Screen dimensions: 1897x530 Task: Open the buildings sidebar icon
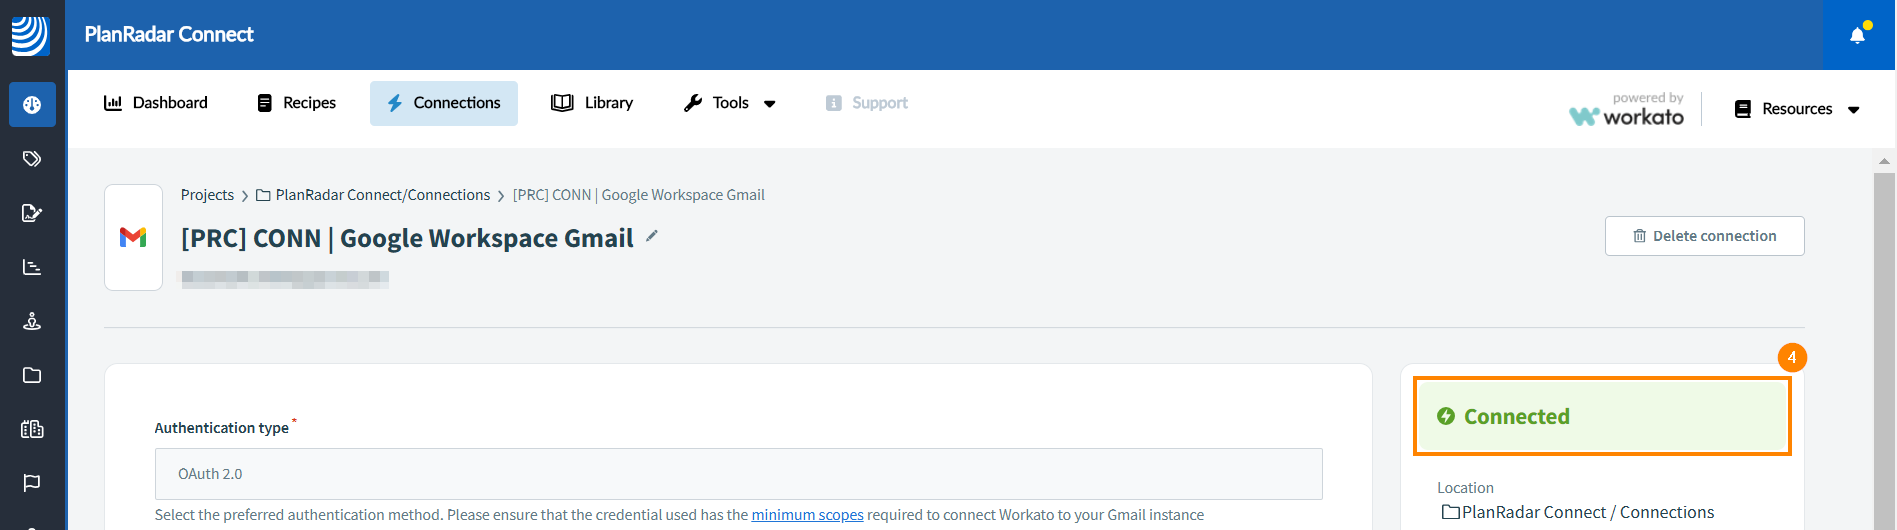pyautogui.click(x=32, y=429)
